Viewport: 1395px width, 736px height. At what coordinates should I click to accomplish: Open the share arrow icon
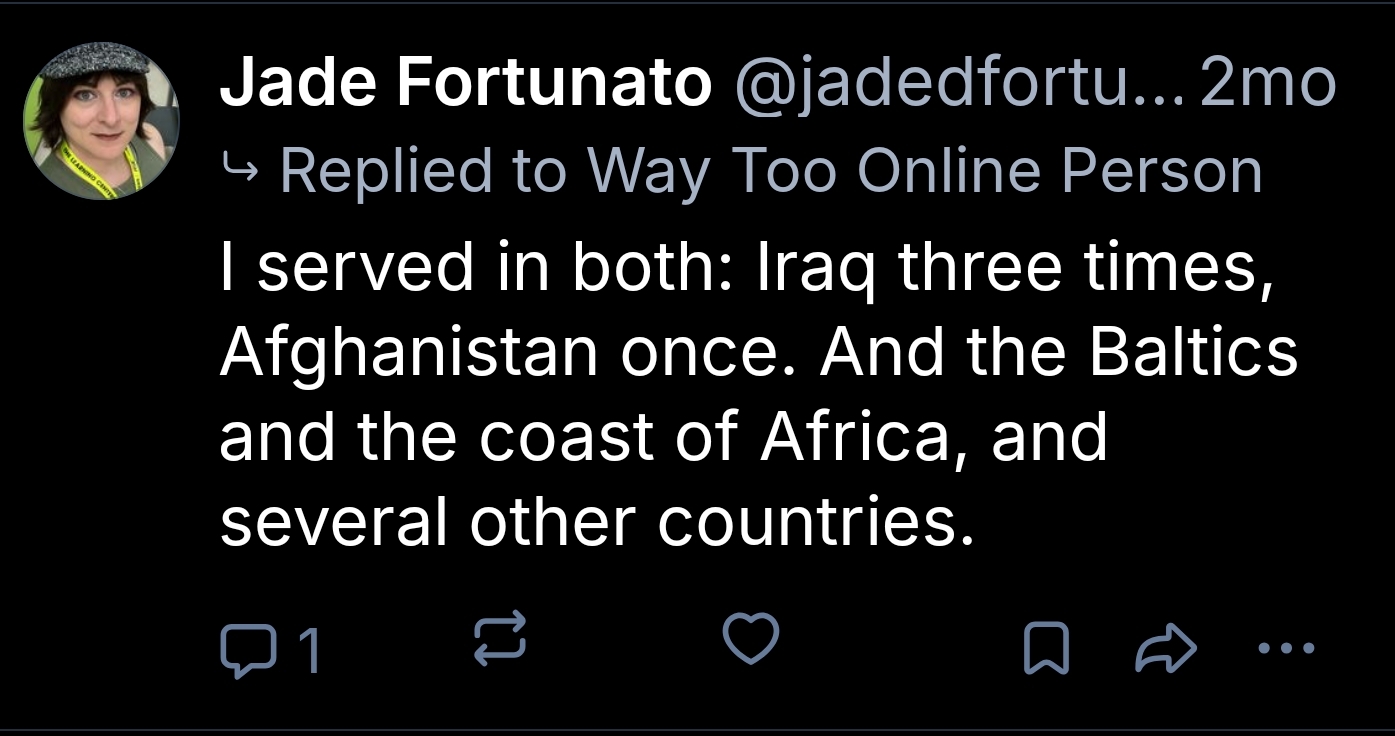click(1166, 650)
